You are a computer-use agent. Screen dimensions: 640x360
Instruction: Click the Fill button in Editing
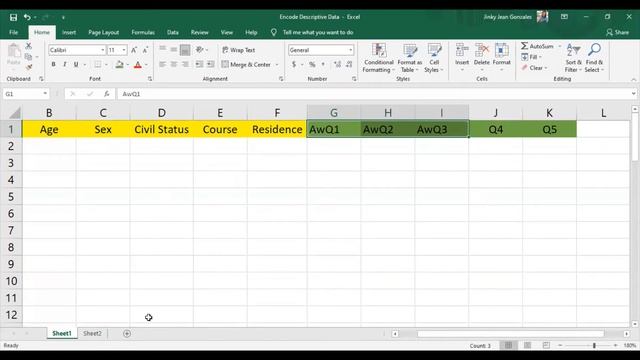click(x=531, y=57)
